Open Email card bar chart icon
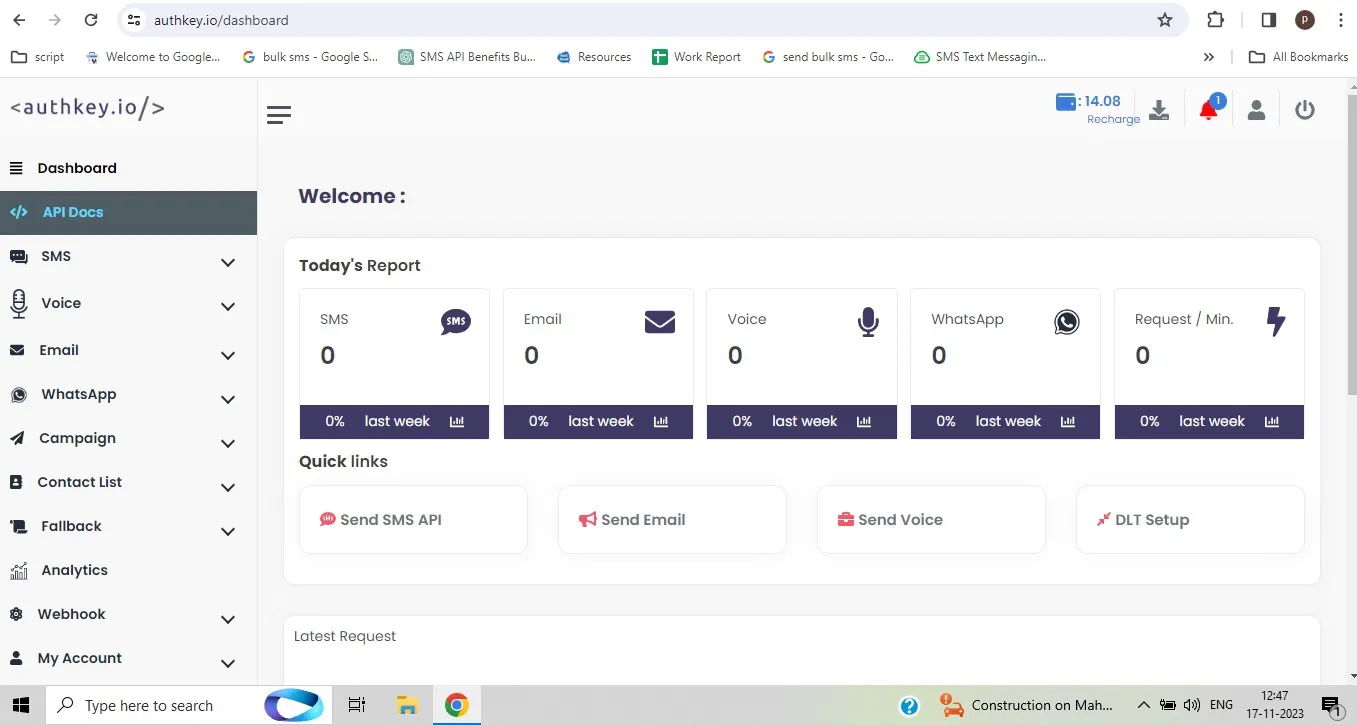This screenshot has width=1357, height=725. [x=661, y=422]
